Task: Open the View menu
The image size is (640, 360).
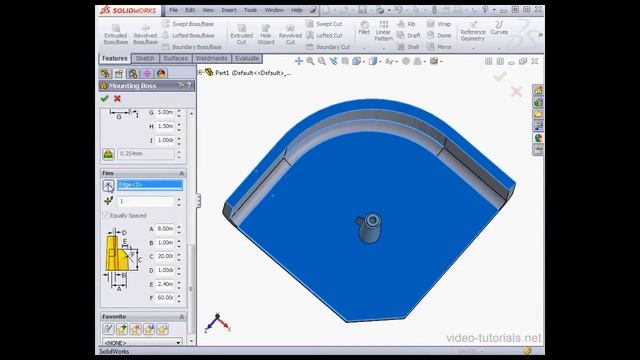Action: pyautogui.click(x=208, y=10)
